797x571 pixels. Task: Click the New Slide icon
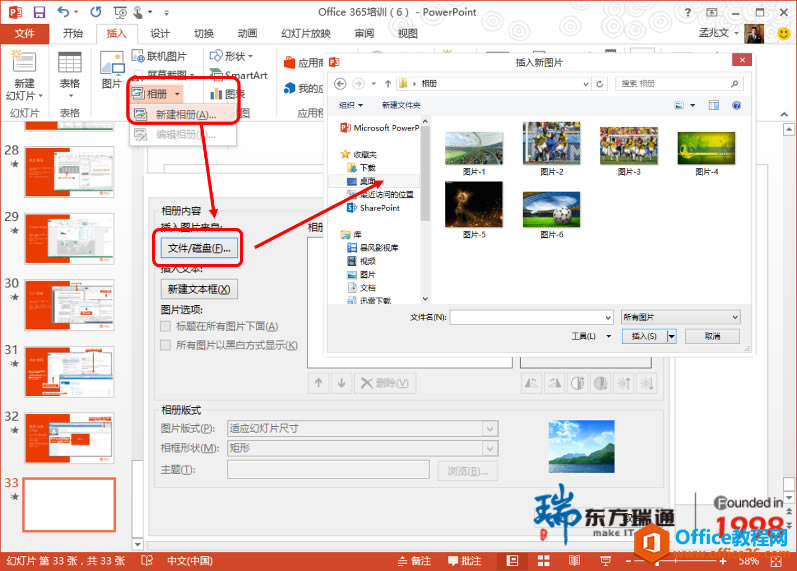[x=24, y=63]
